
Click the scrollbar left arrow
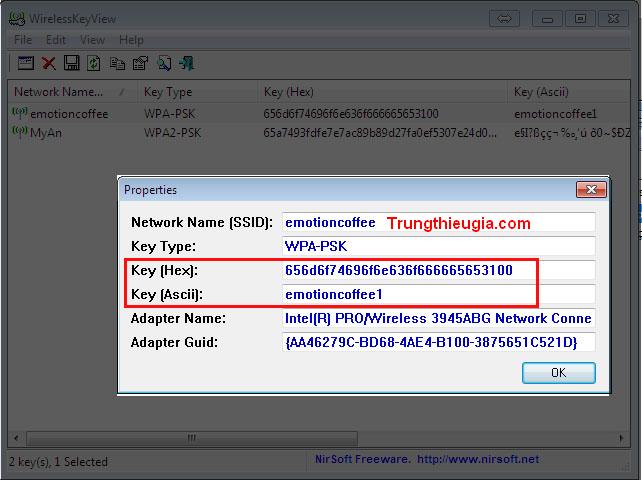[16, 438]
